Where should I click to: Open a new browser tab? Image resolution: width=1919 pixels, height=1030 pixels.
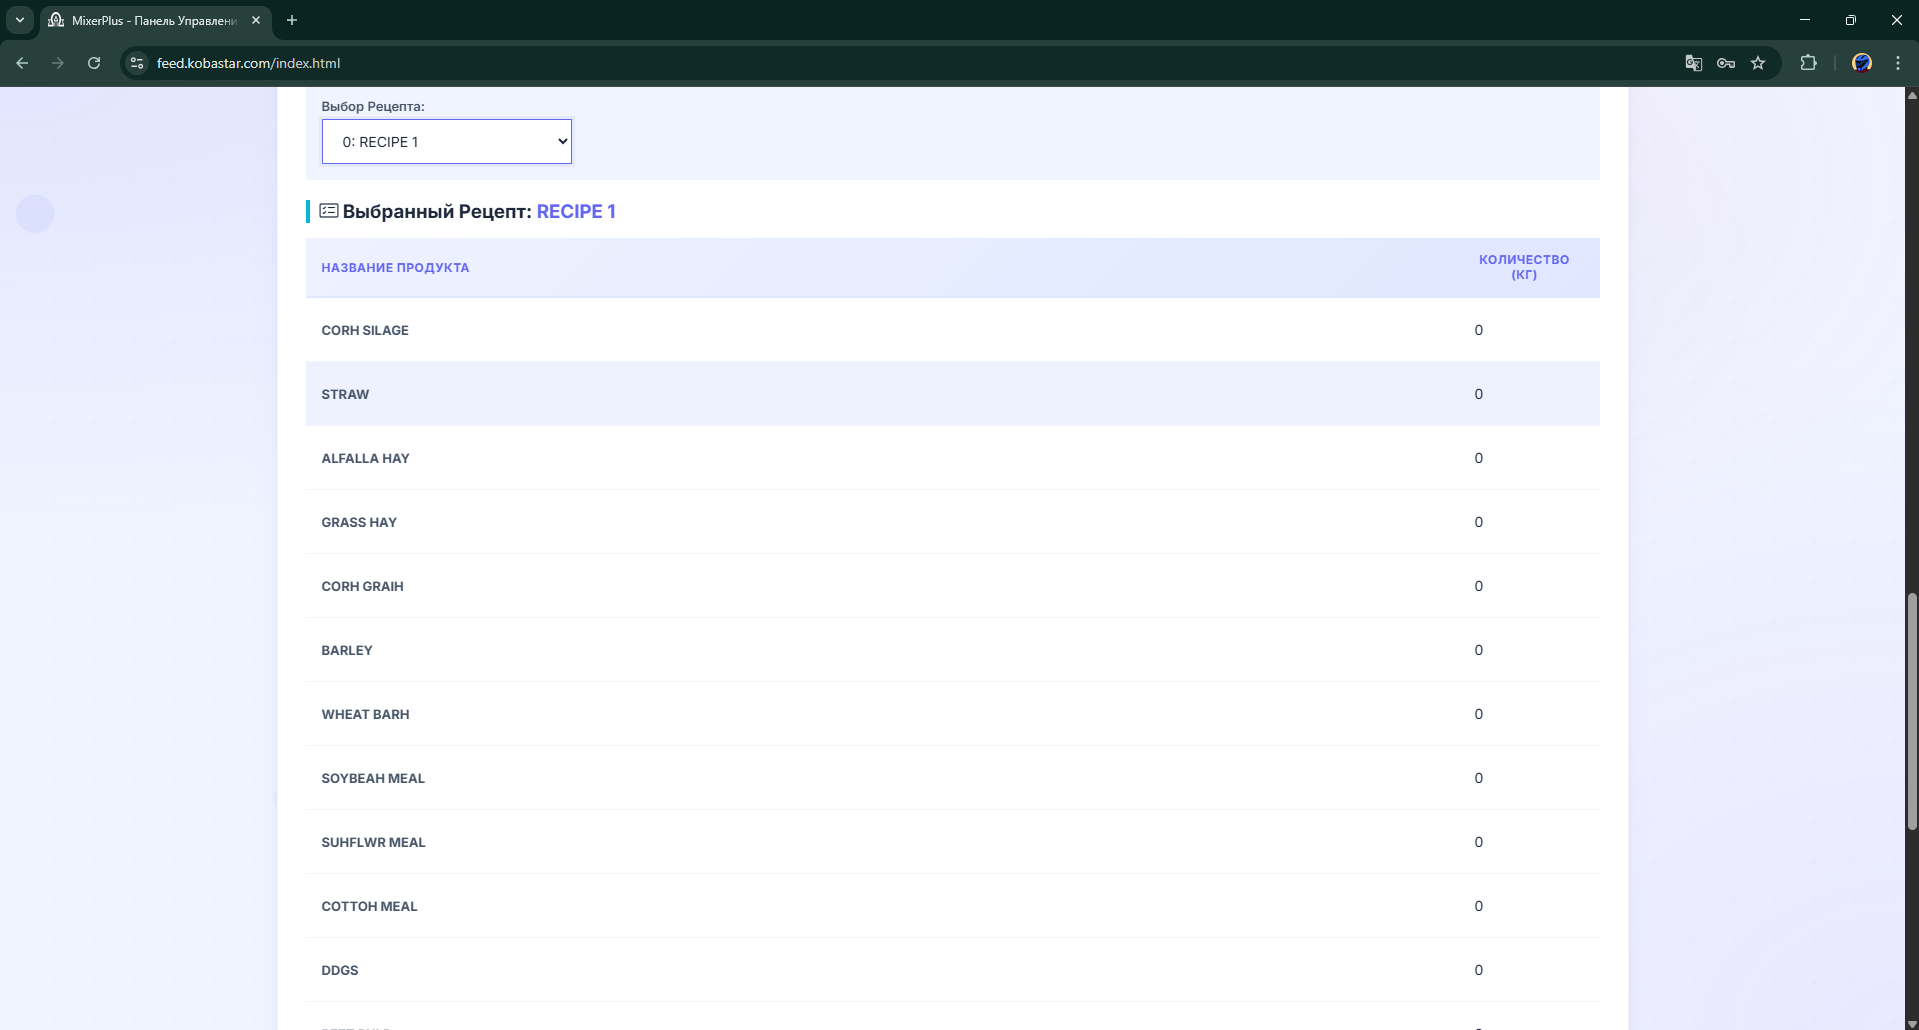point(292,20)
